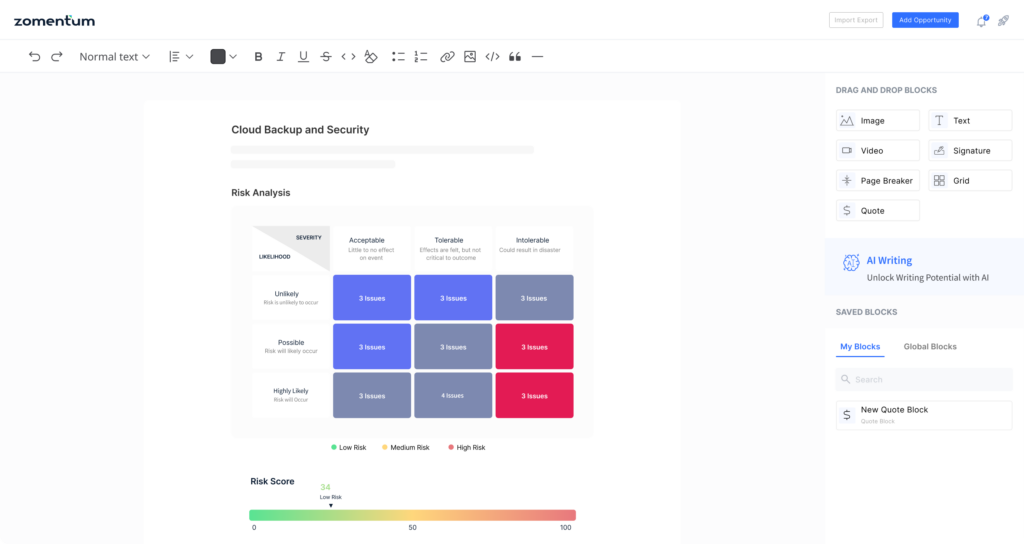Click the Highly Likely row label
The height and width of the screenshot is (544, 1024).
tap(291, 395)
